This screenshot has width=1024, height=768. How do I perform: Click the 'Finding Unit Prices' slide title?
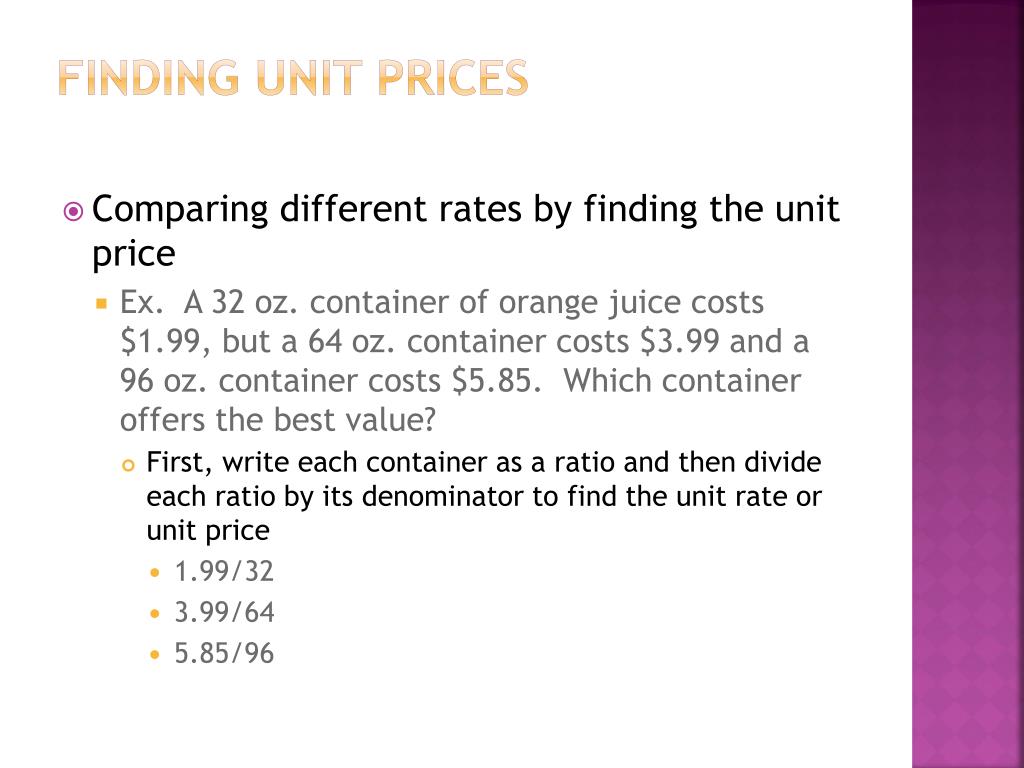(x=293, y=78)
